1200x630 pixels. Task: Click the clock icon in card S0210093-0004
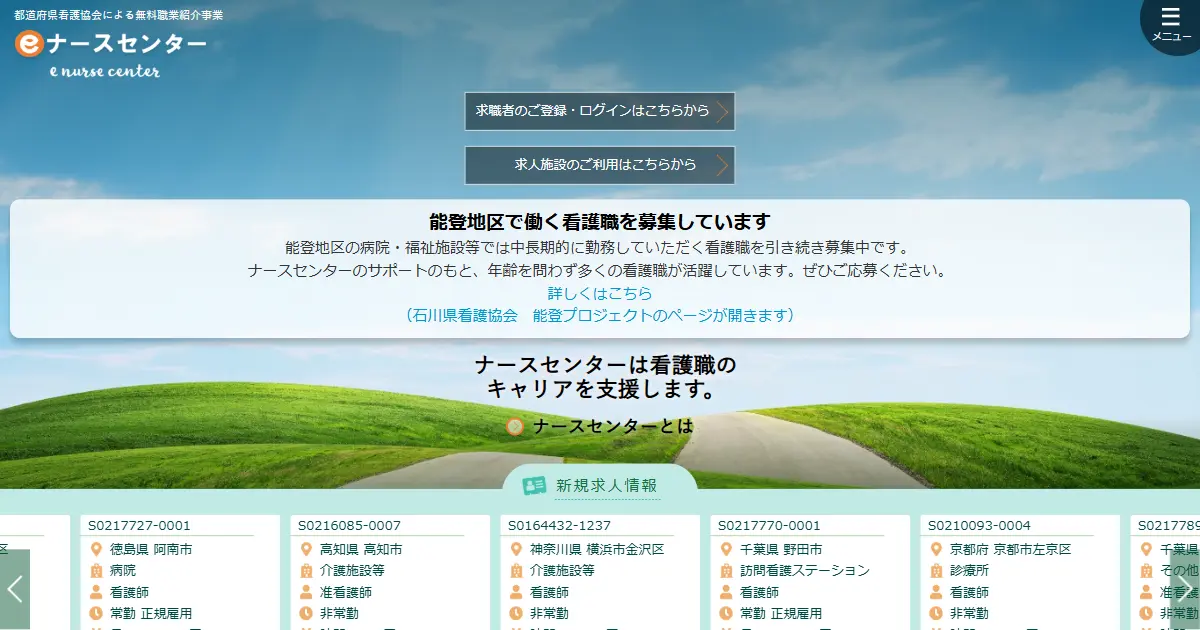(x=937, y=613)
